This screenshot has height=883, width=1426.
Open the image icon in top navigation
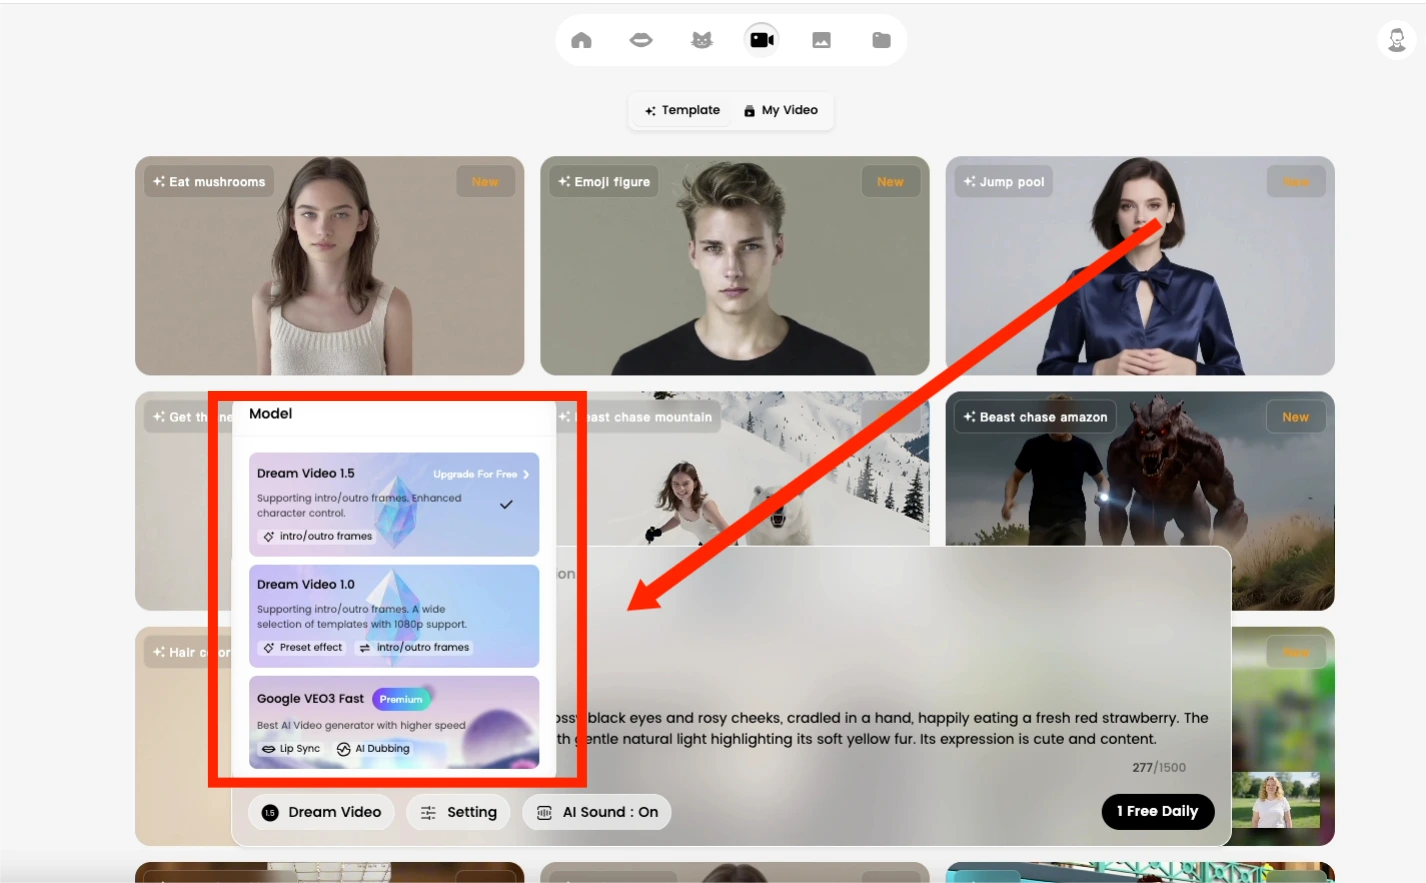821,40
